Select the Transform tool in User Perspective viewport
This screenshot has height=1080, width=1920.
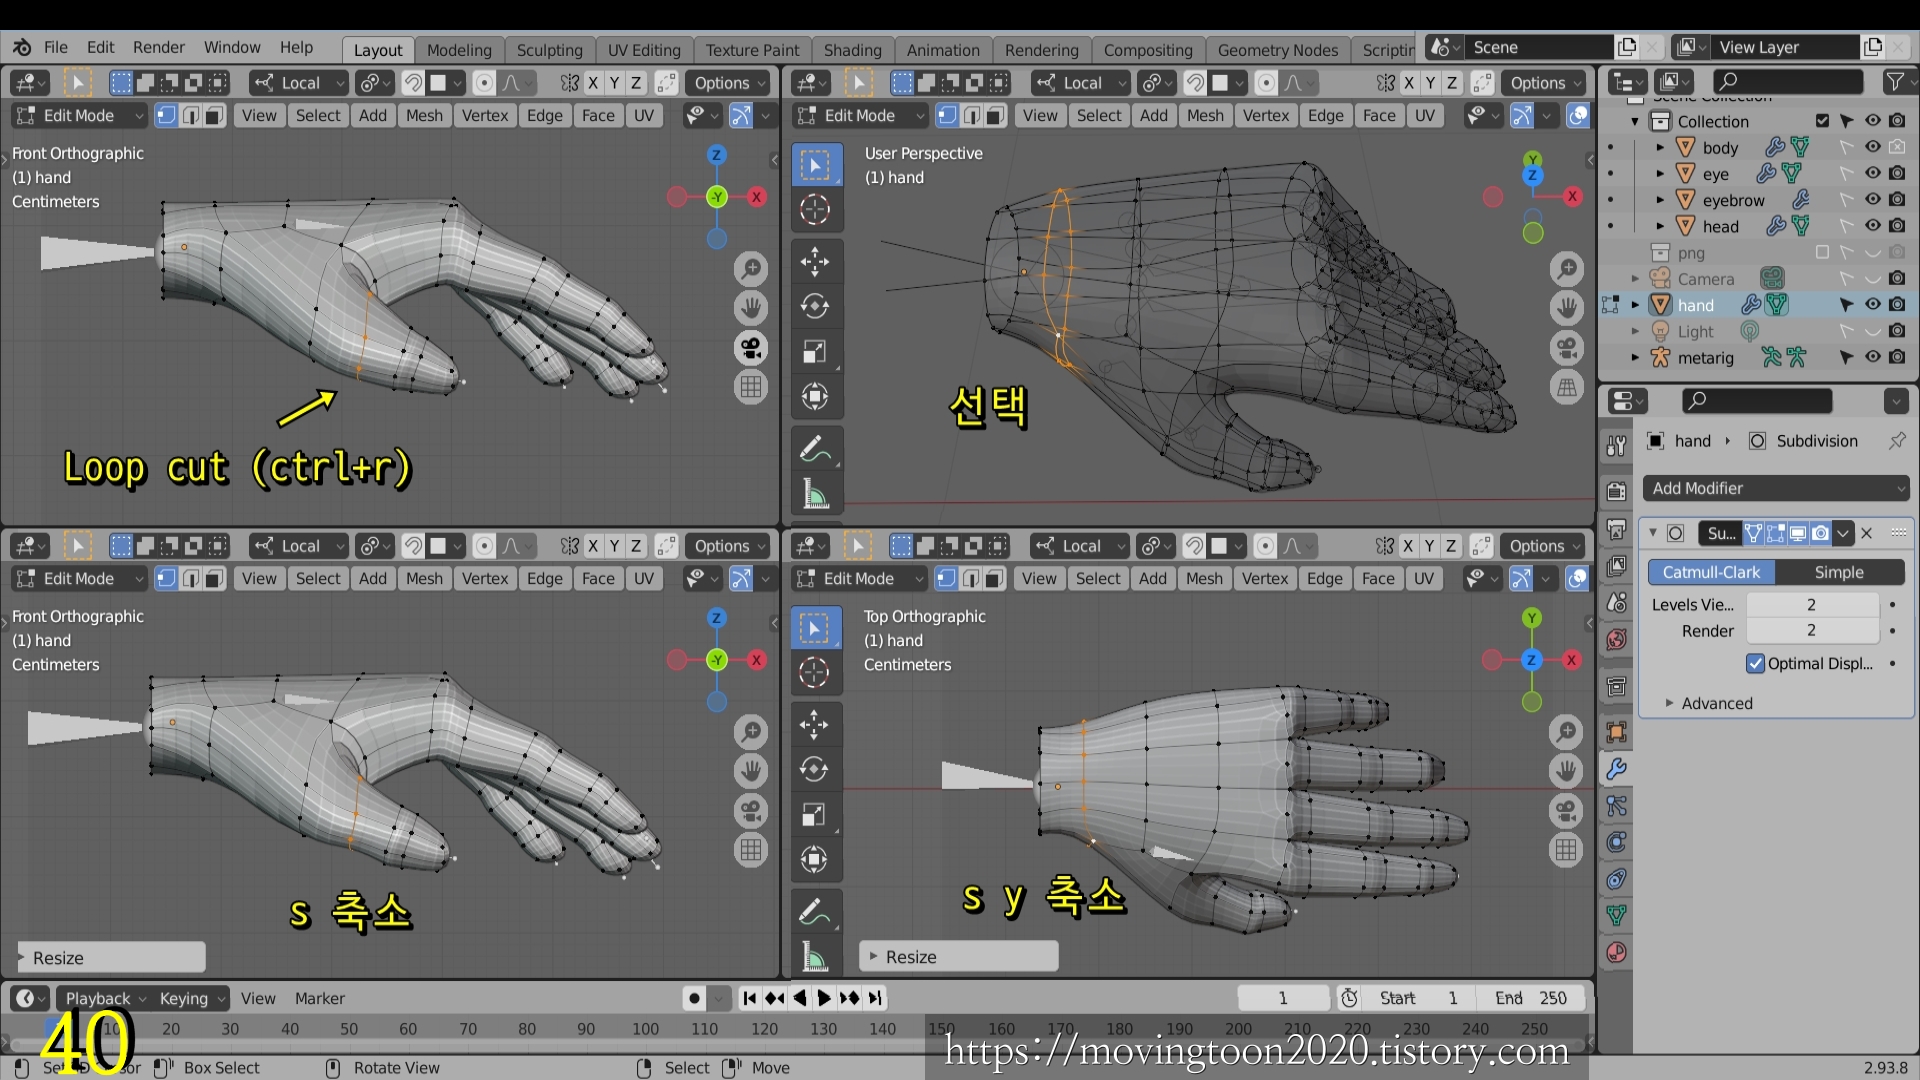(x=815, y=397)
